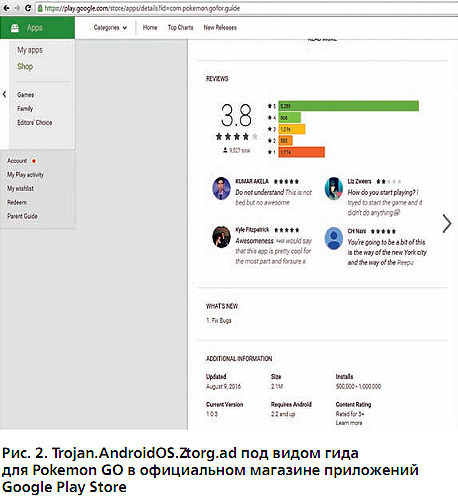Click the 'How do you start playing?' review

pos(385,203)
